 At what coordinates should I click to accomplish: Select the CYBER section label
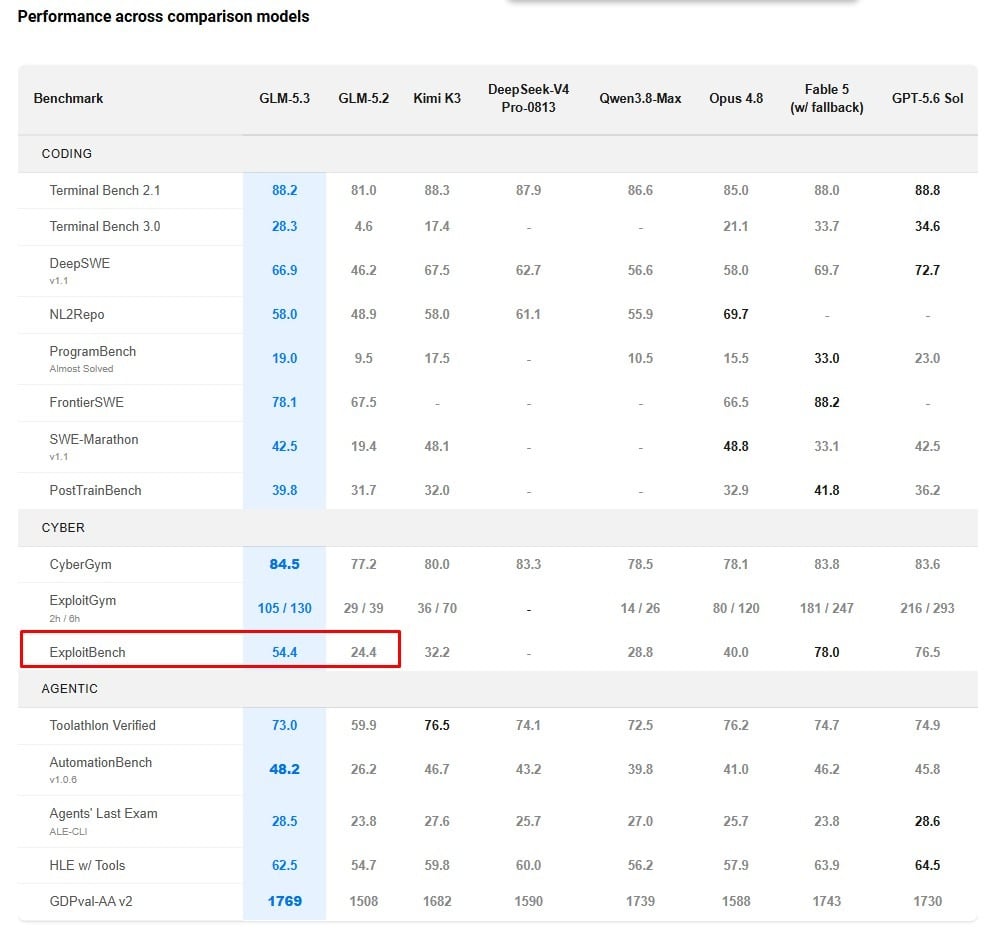(63, 528)
